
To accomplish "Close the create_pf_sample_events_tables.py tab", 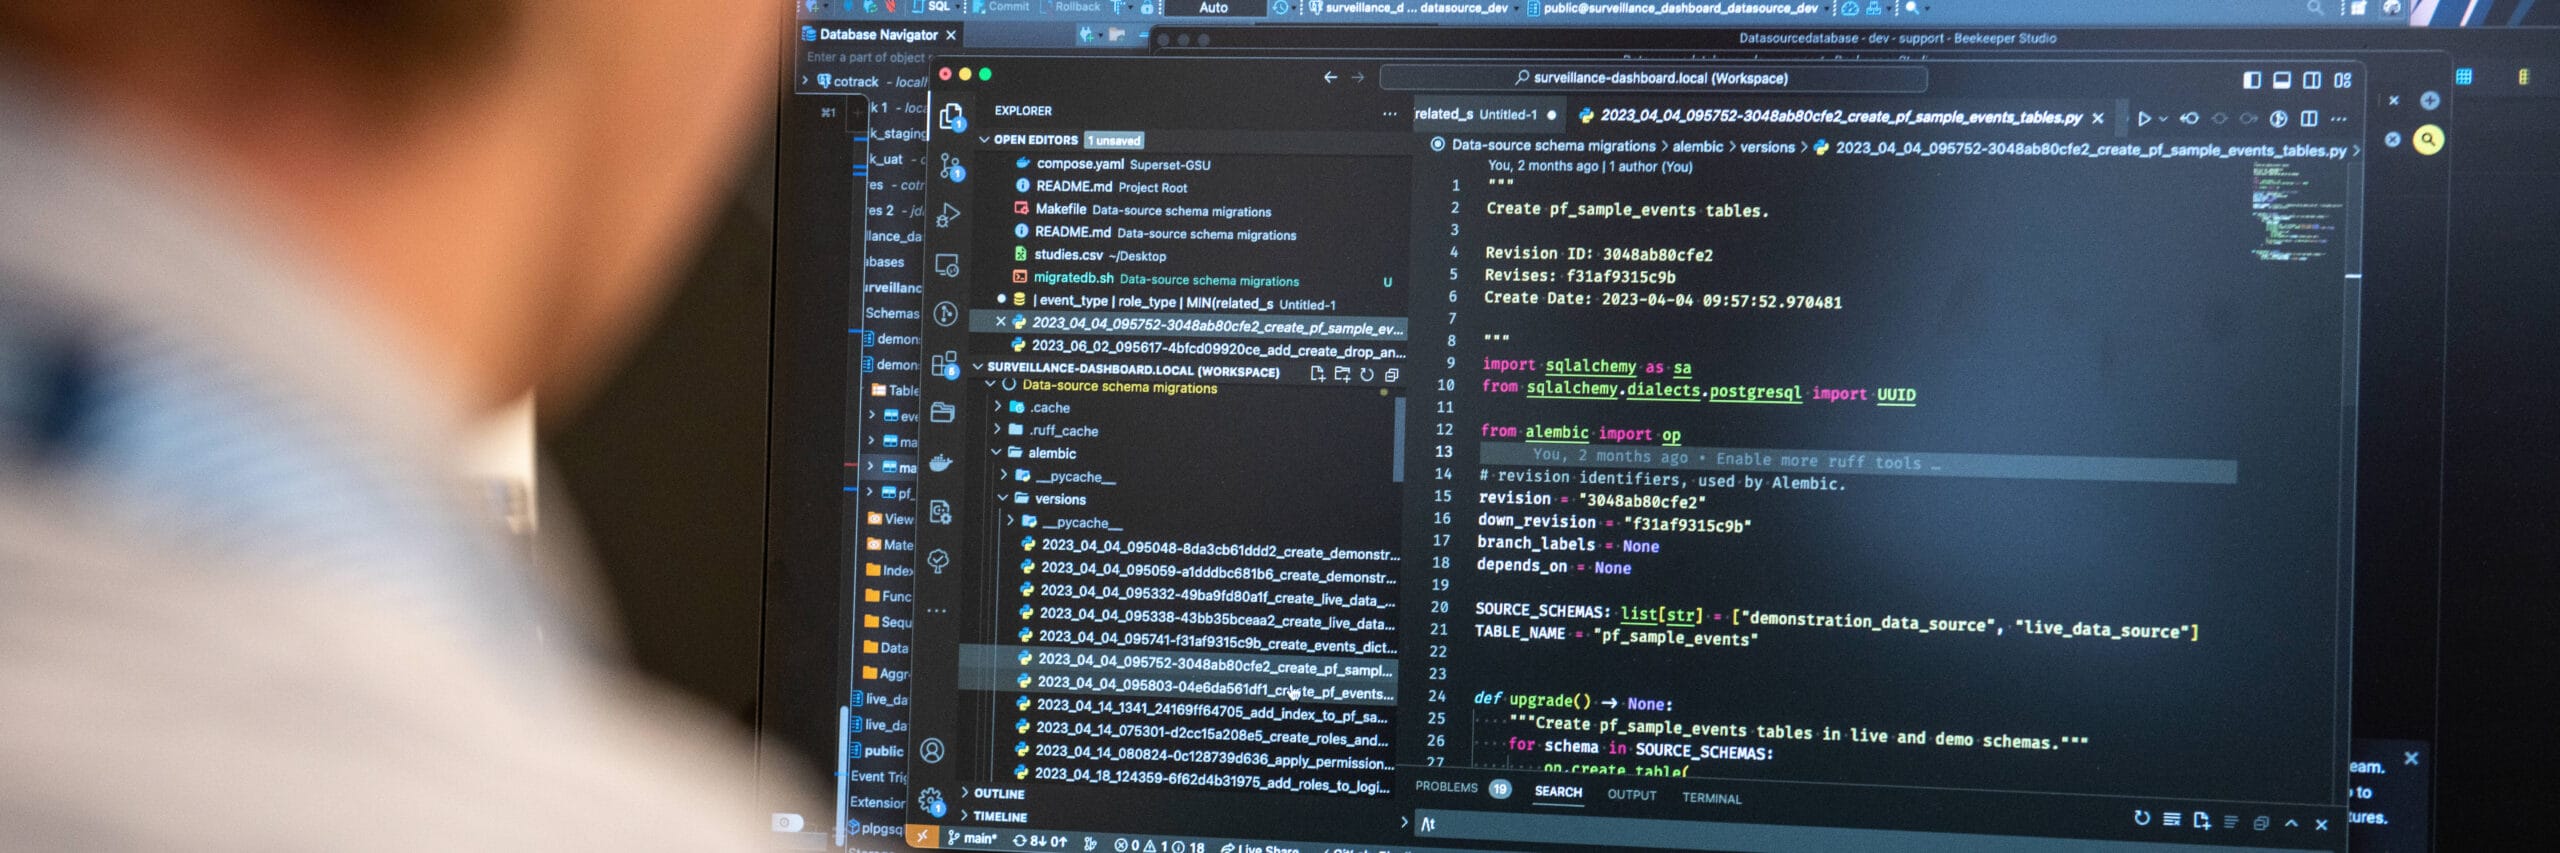I will pyautogui.click(x=2098, y=118).
